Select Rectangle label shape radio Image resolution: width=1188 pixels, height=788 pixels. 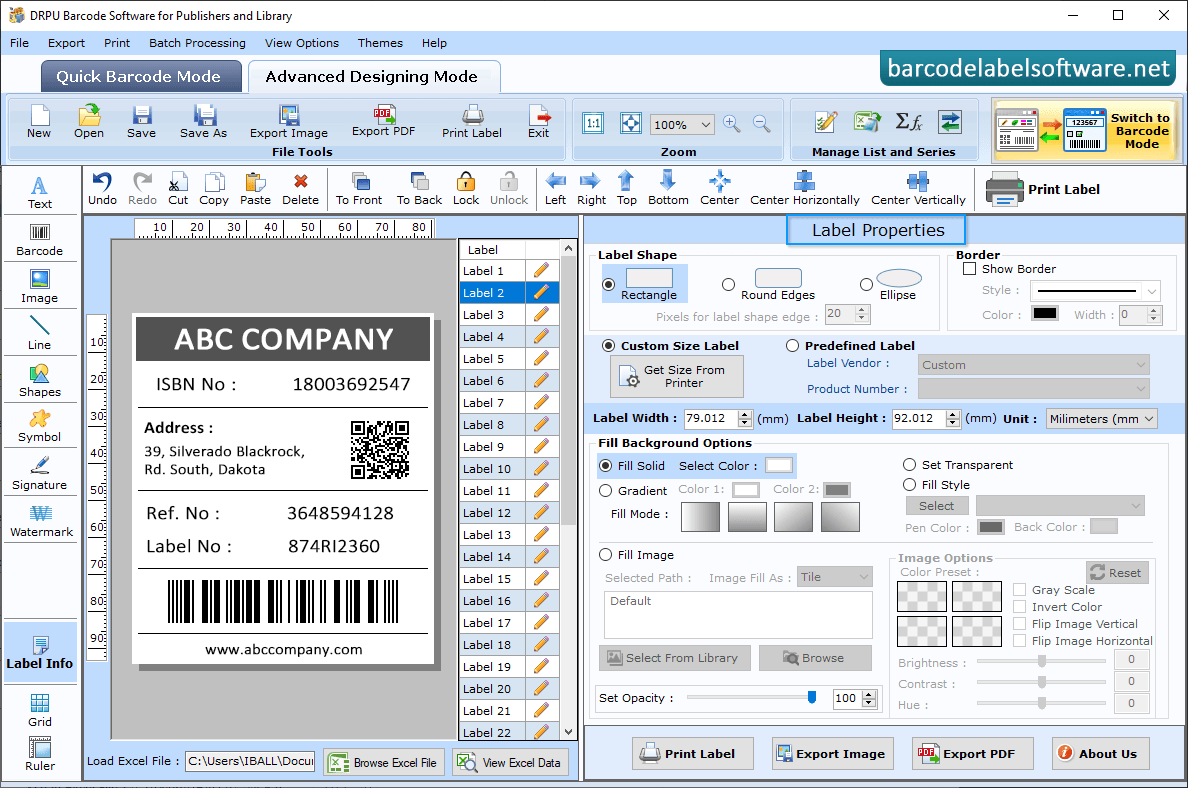(x=608, y=285)
